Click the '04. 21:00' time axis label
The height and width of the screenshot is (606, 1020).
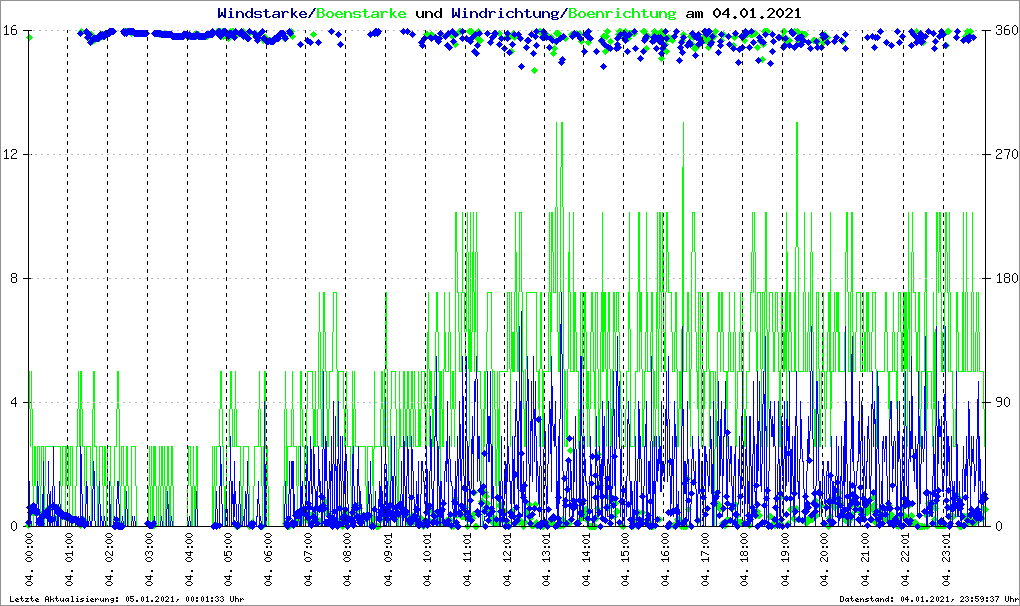click(x=865, y=560)
